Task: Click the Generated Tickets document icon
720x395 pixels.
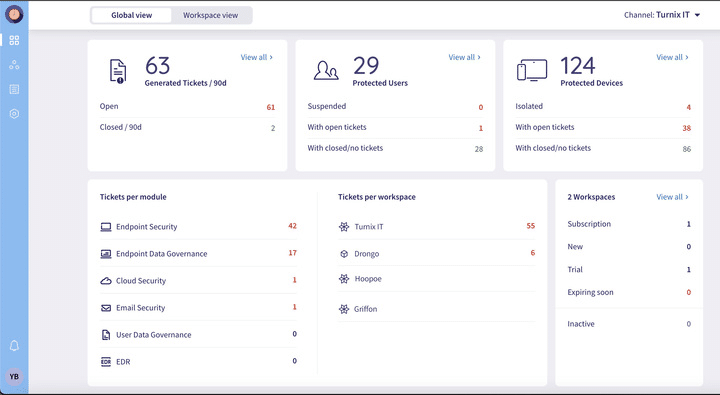Action: [118, 71]
